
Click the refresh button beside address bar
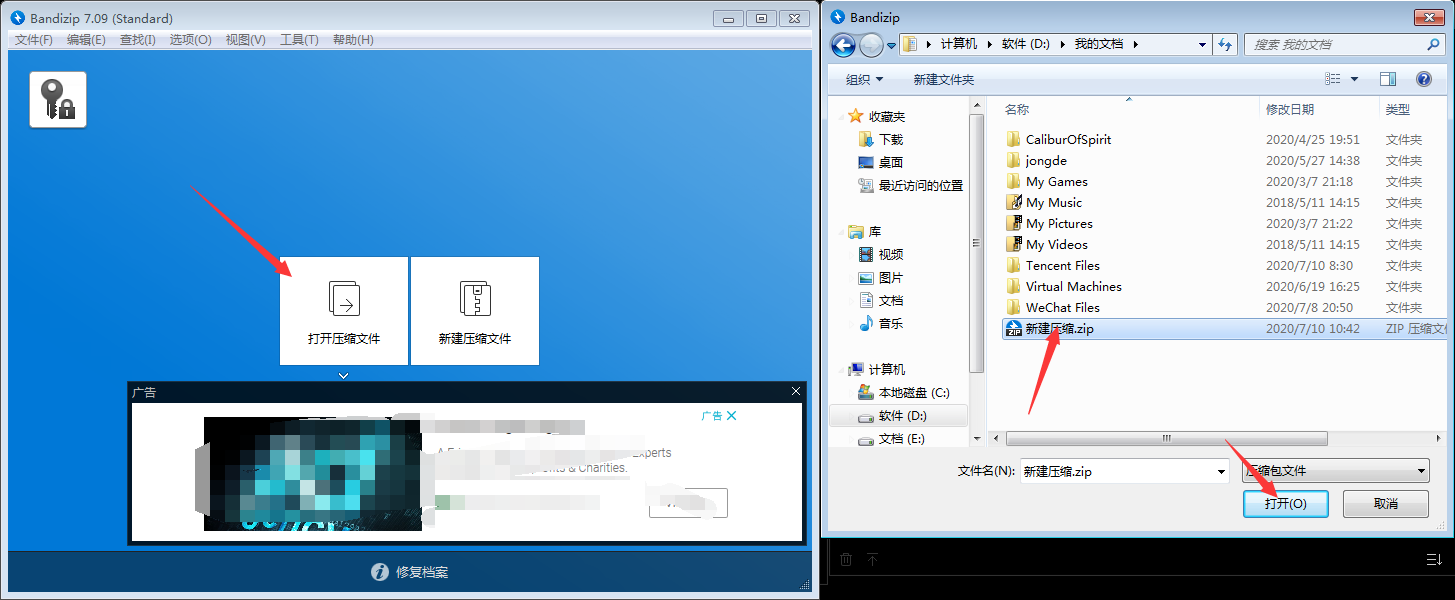1226,44
